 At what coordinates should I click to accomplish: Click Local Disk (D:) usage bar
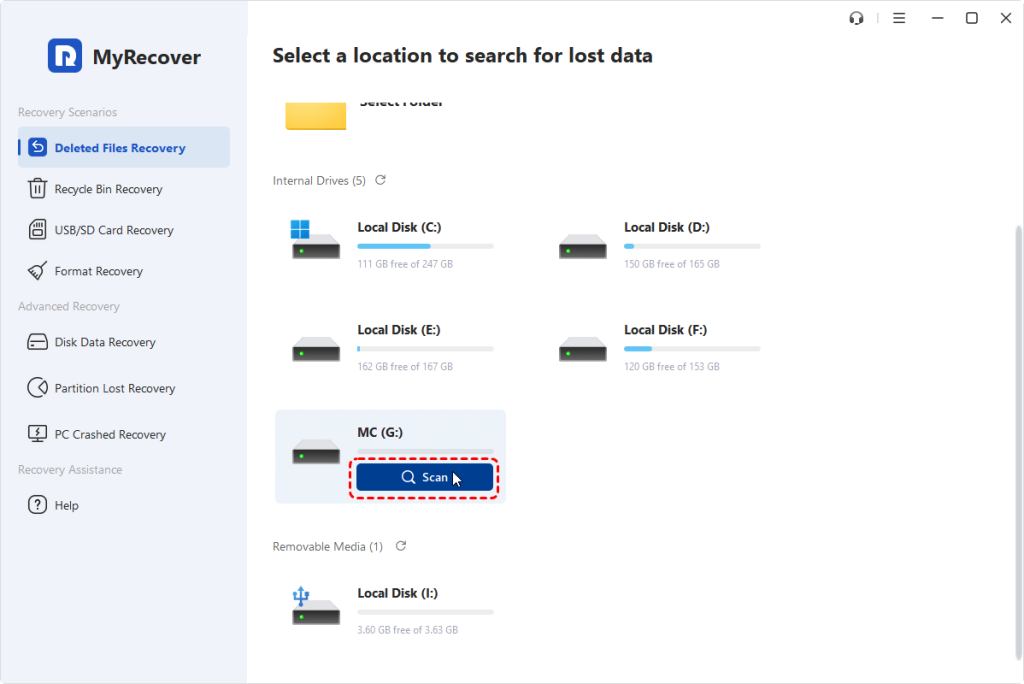(x=692, y=246)
